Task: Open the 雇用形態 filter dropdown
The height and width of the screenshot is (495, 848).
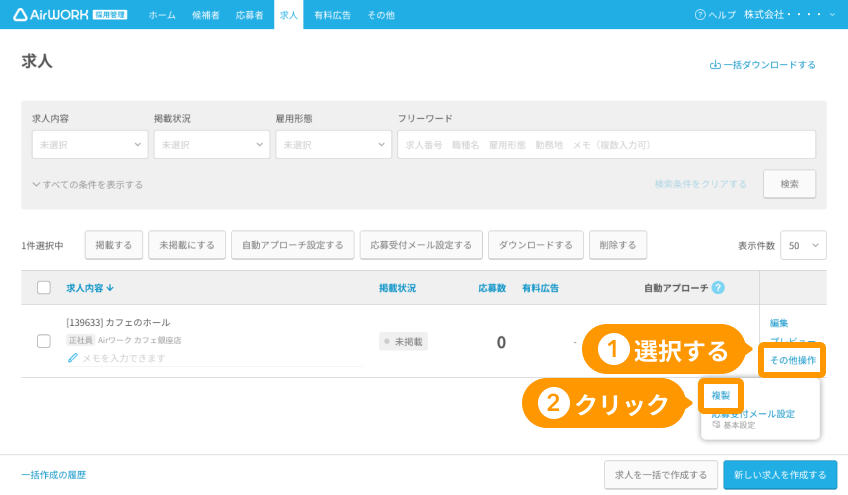Action: 333,144
